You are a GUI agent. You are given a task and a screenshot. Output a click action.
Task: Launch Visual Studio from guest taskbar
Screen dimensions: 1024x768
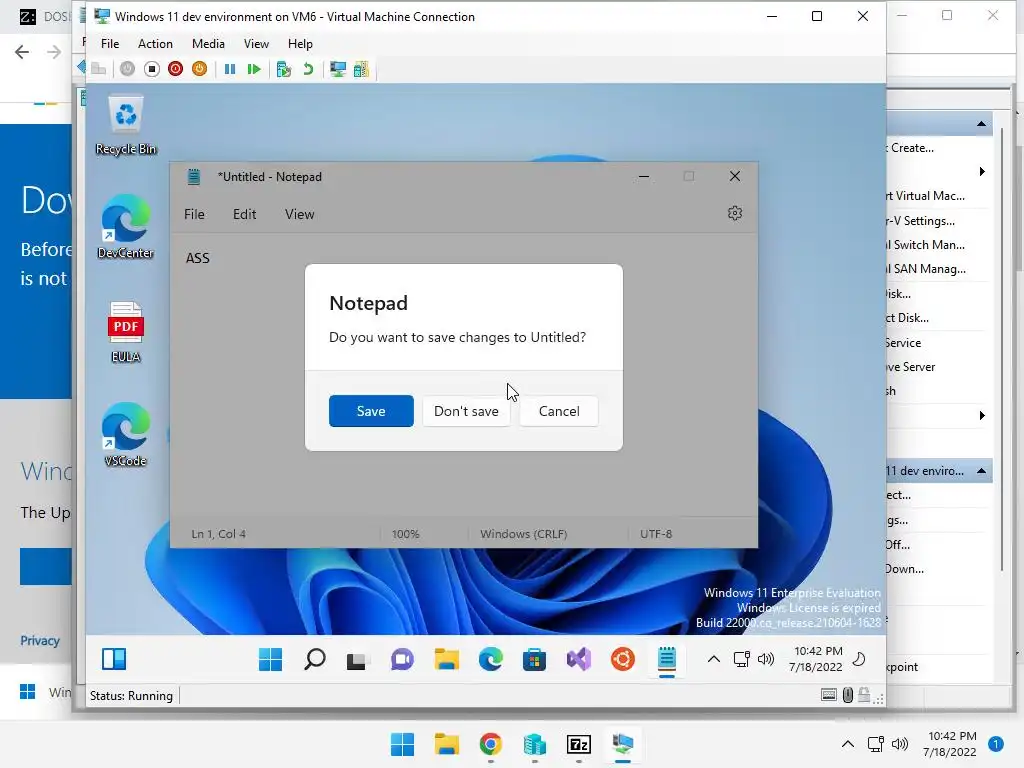pos(579,660)
